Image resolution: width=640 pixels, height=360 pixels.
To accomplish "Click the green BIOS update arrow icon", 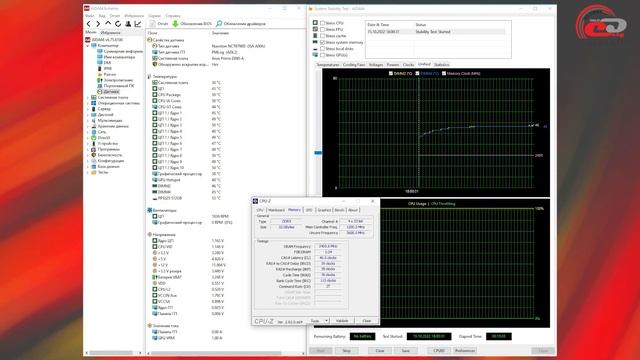I will coord(175,24).
